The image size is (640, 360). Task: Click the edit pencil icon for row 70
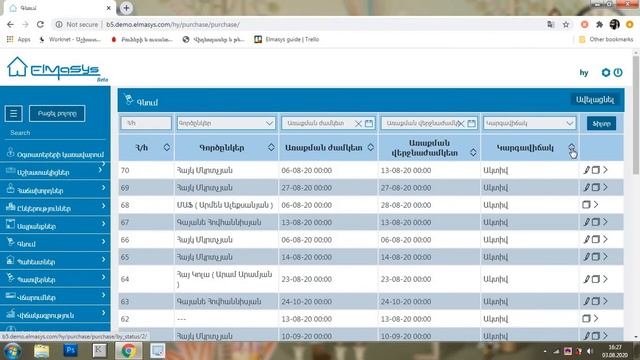(587, 170)
